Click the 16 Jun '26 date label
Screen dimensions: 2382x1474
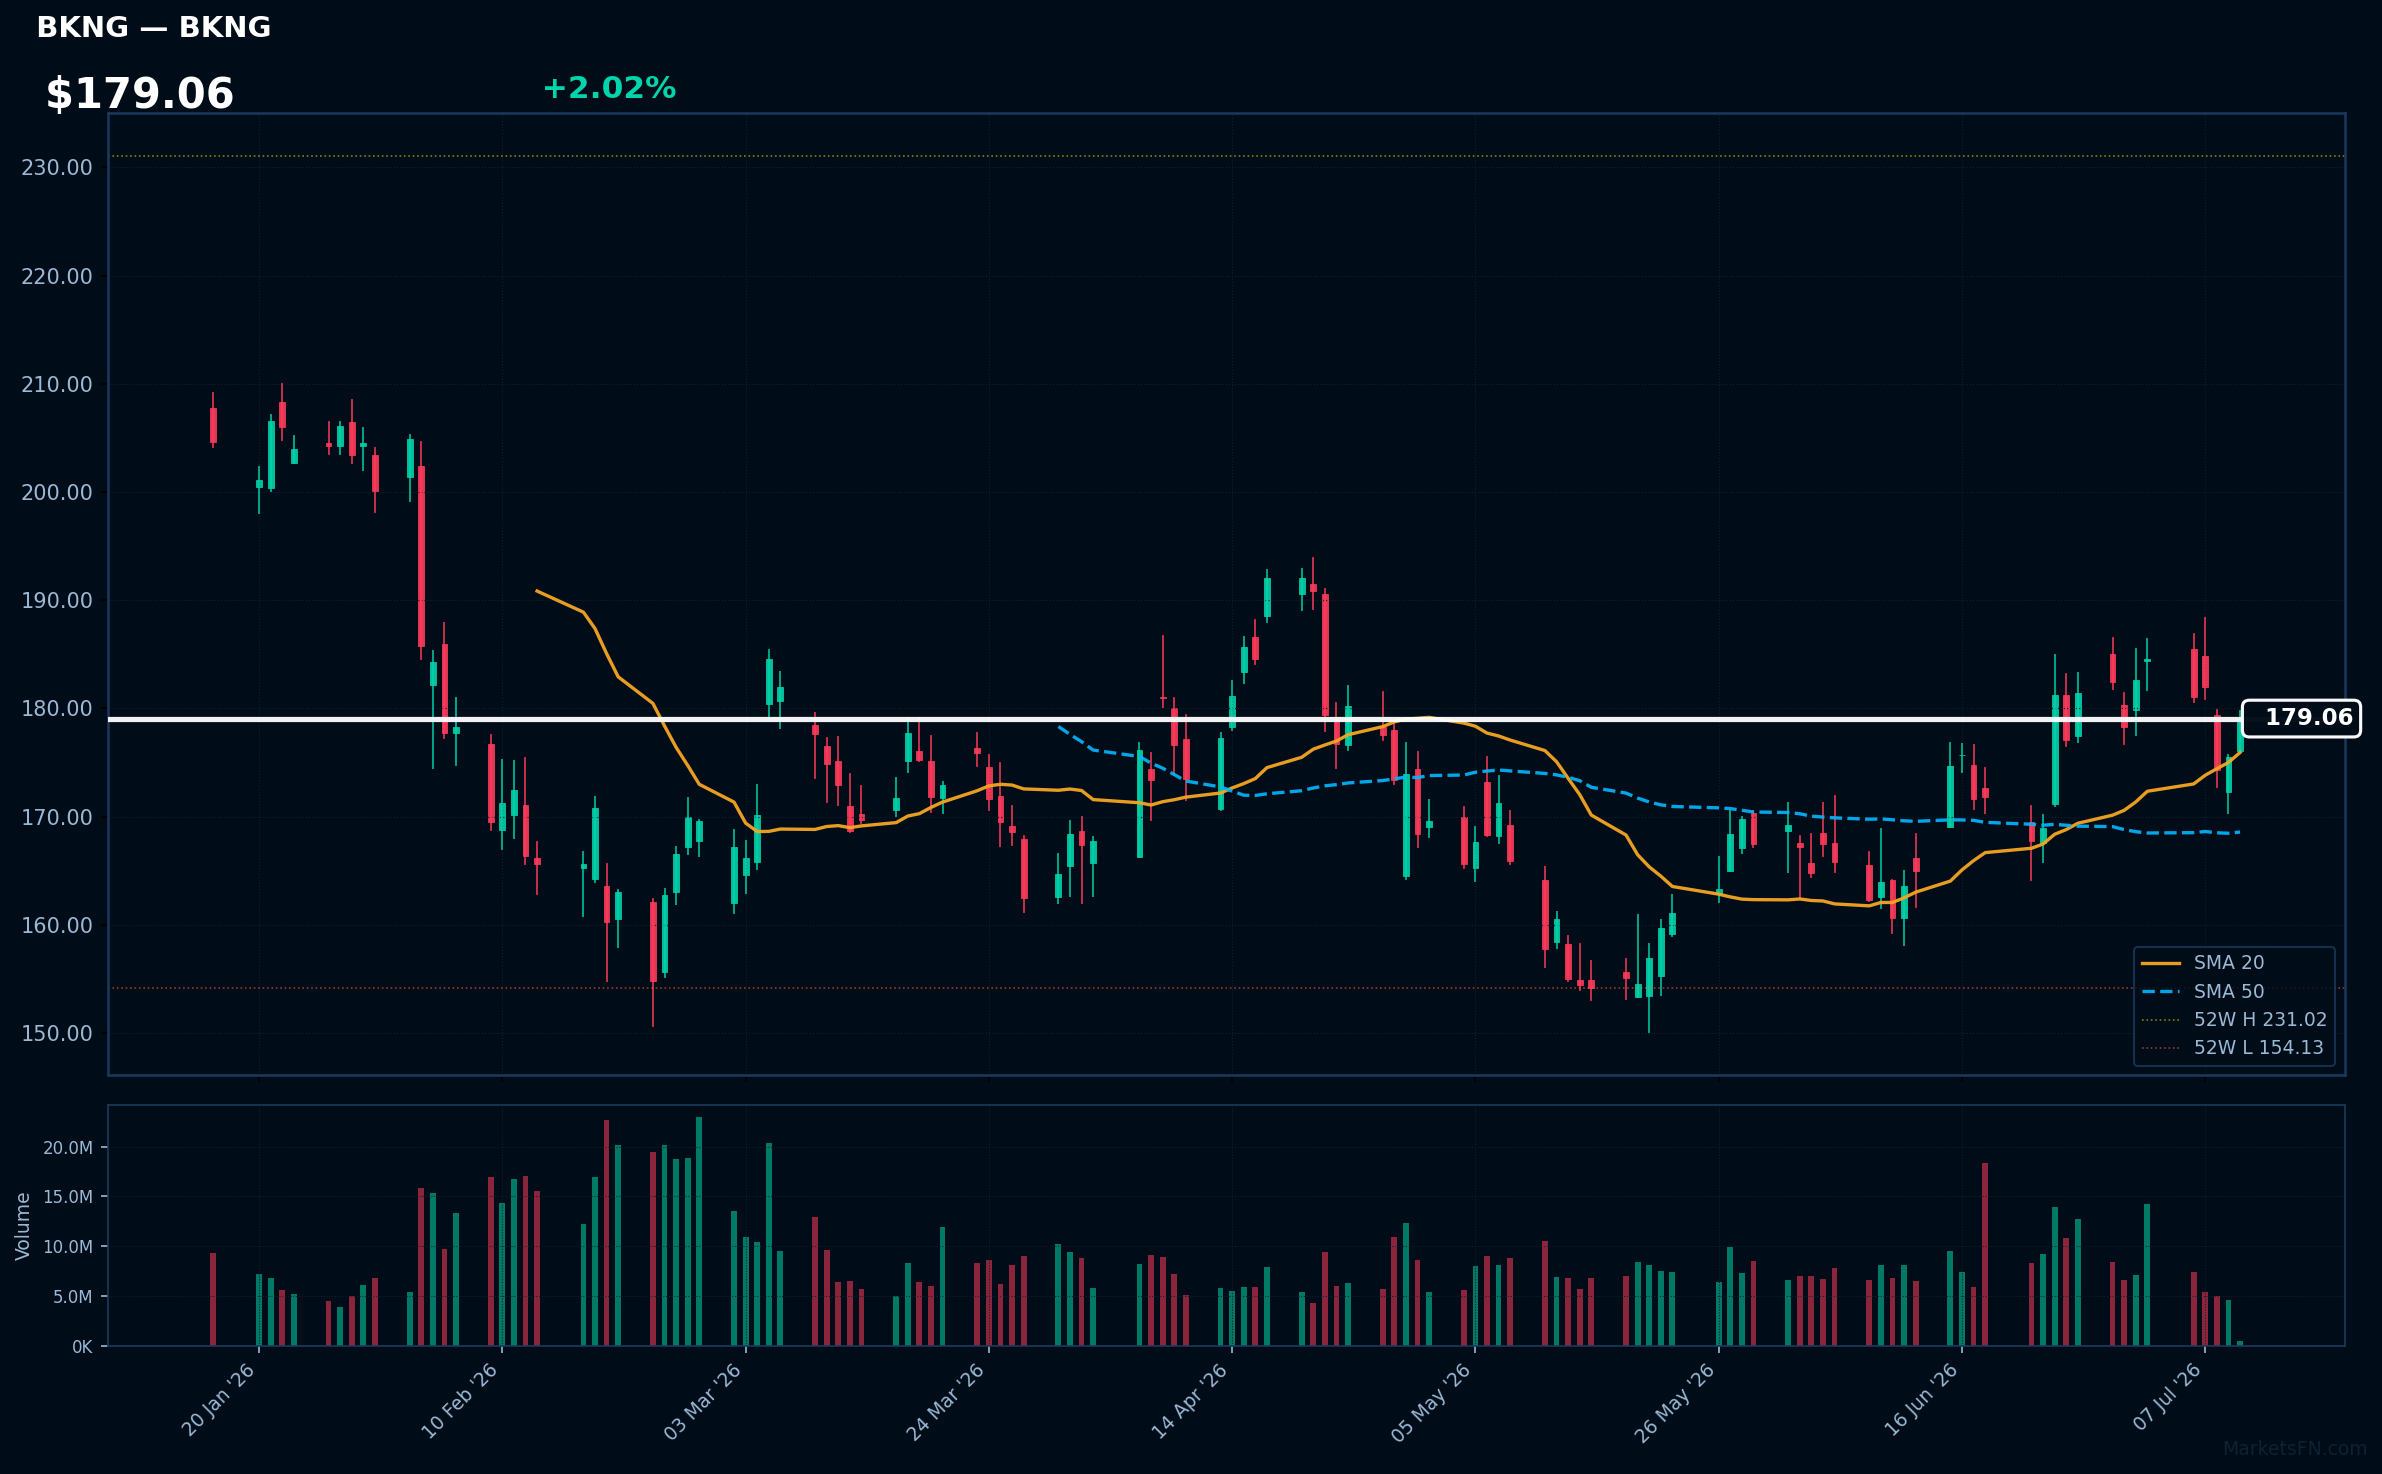click(1921, 1401)
